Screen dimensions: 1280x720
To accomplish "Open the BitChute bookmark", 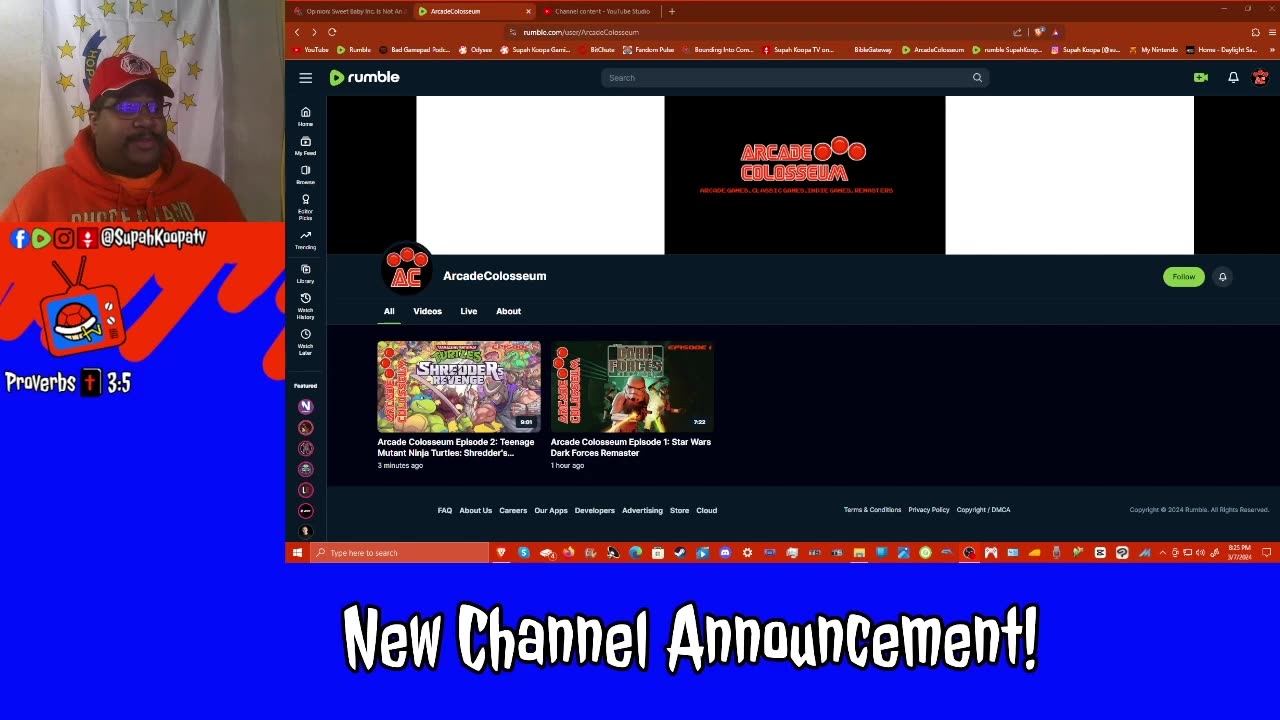I will (597, 50).
